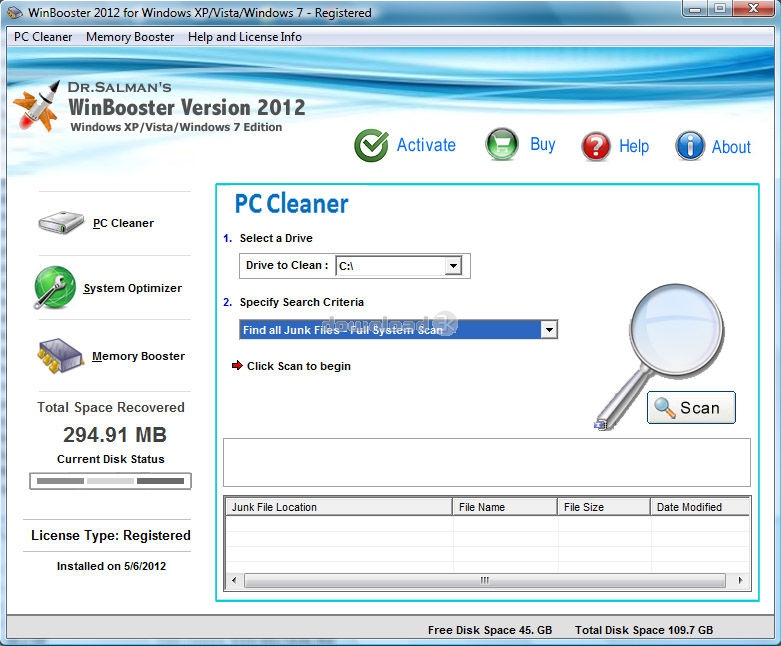Image resolution: width=781 pixels, height=646 pixels.
Task: Click the shopping cart Buy icon
Action: pos(502,144)
